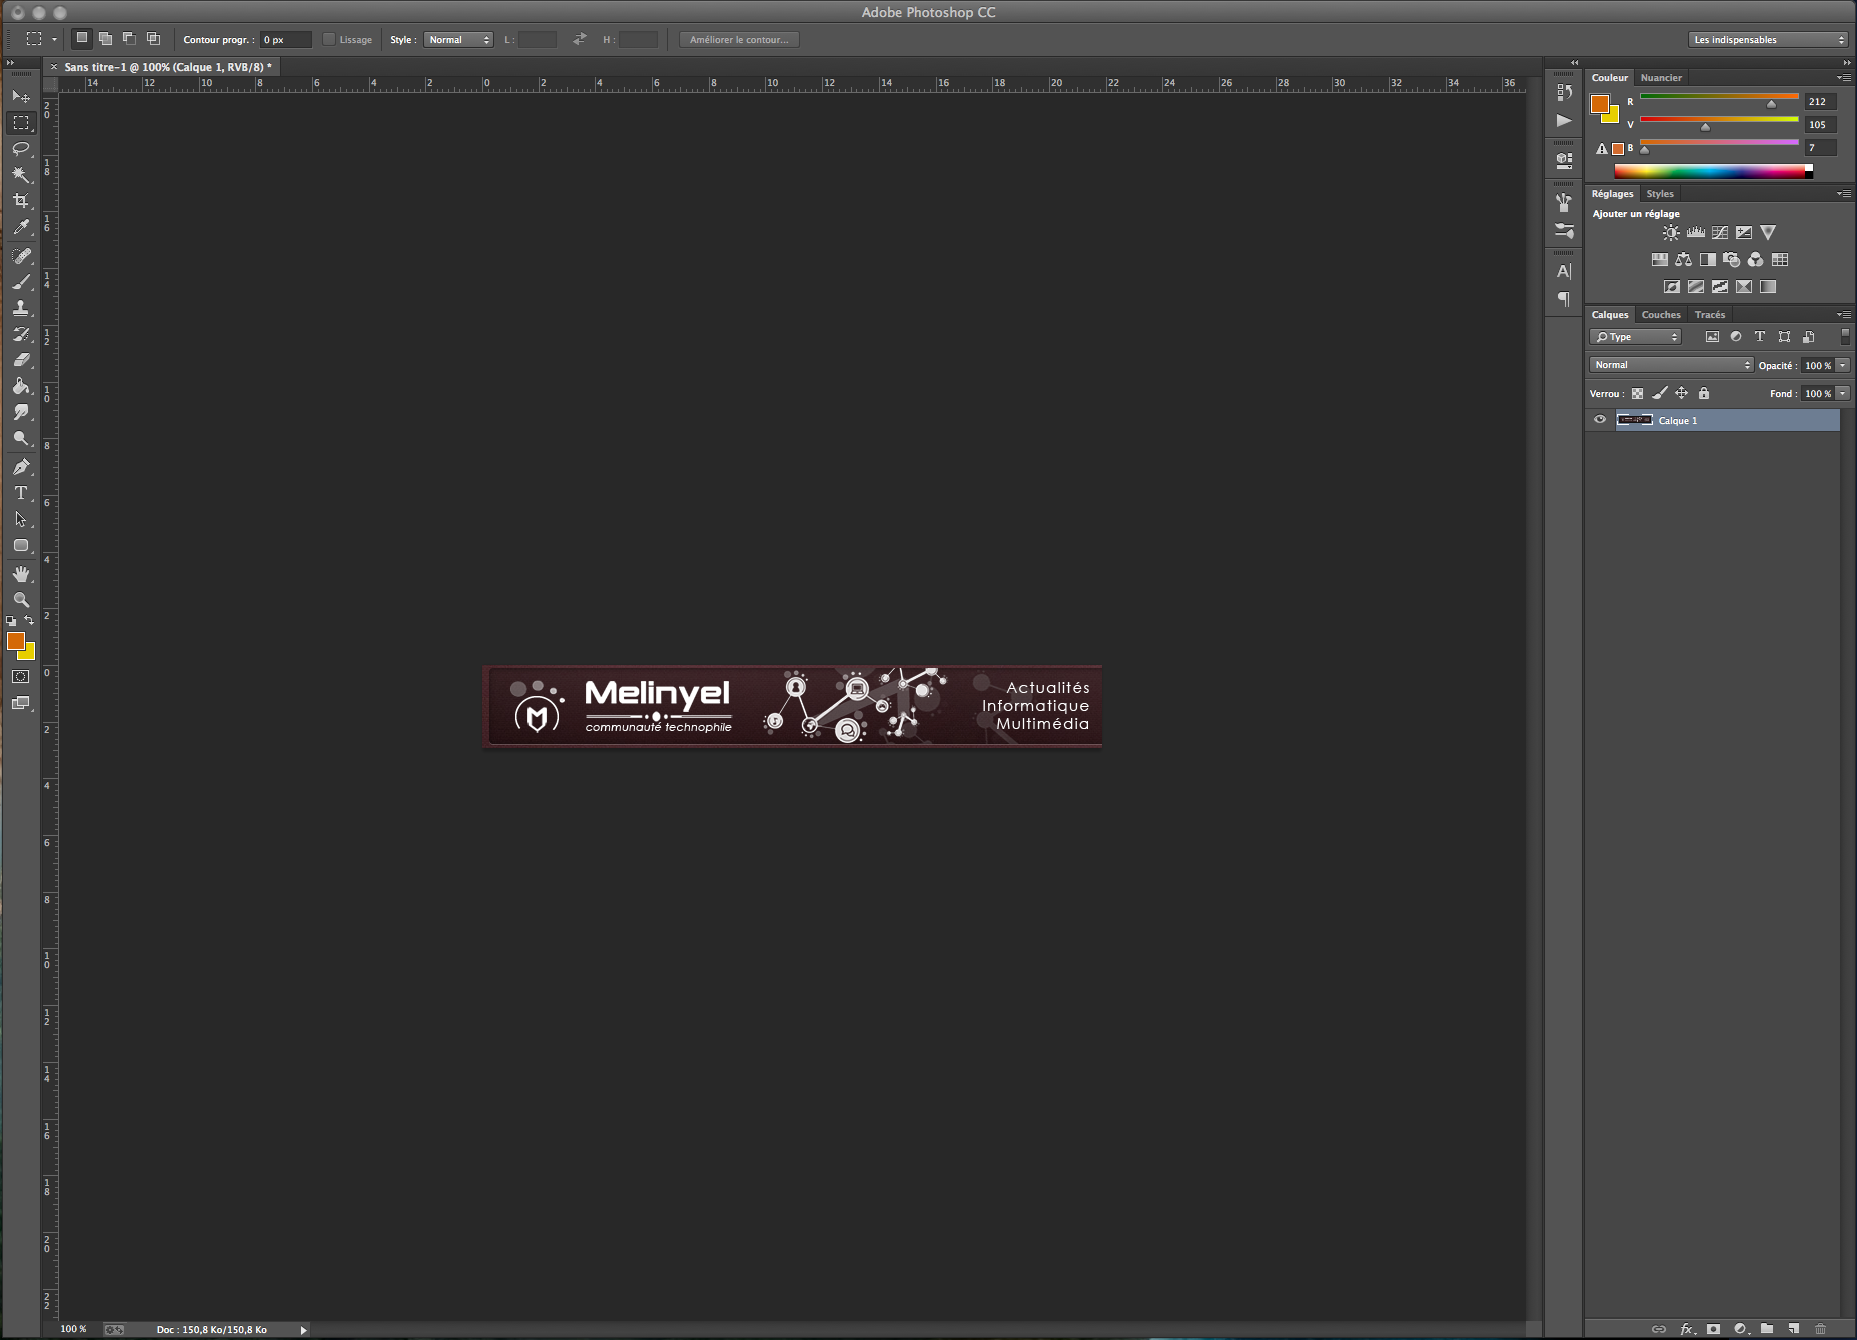The width and height of the screenshot is (1857, 1340).
Task: Switch to the Nuancier tab
Action: coord(1661,78)
